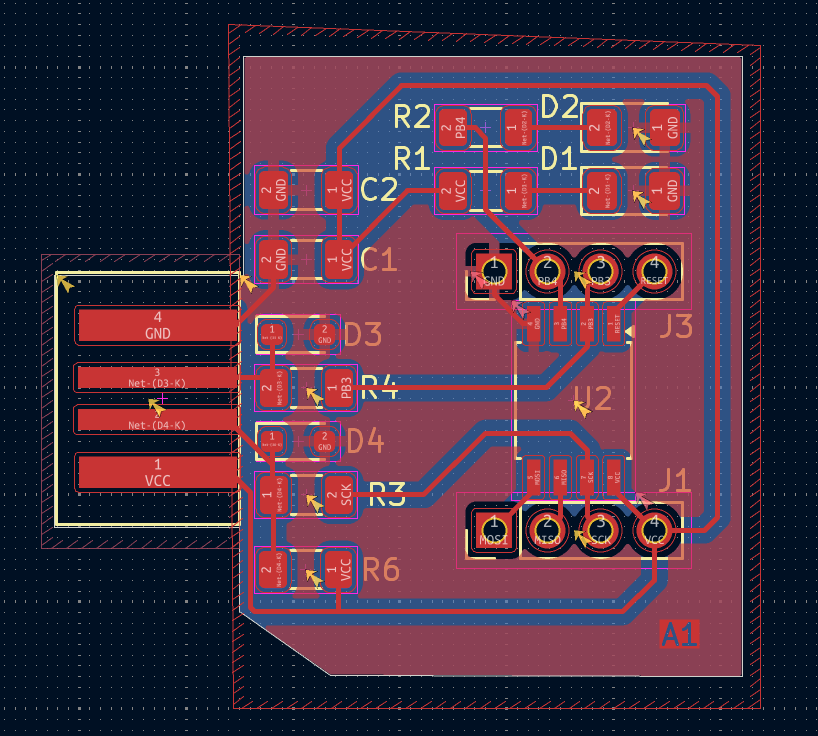818x736 pixels.
Task: Select the VCC pad of resistor R6
Action: tap(339, 570)
